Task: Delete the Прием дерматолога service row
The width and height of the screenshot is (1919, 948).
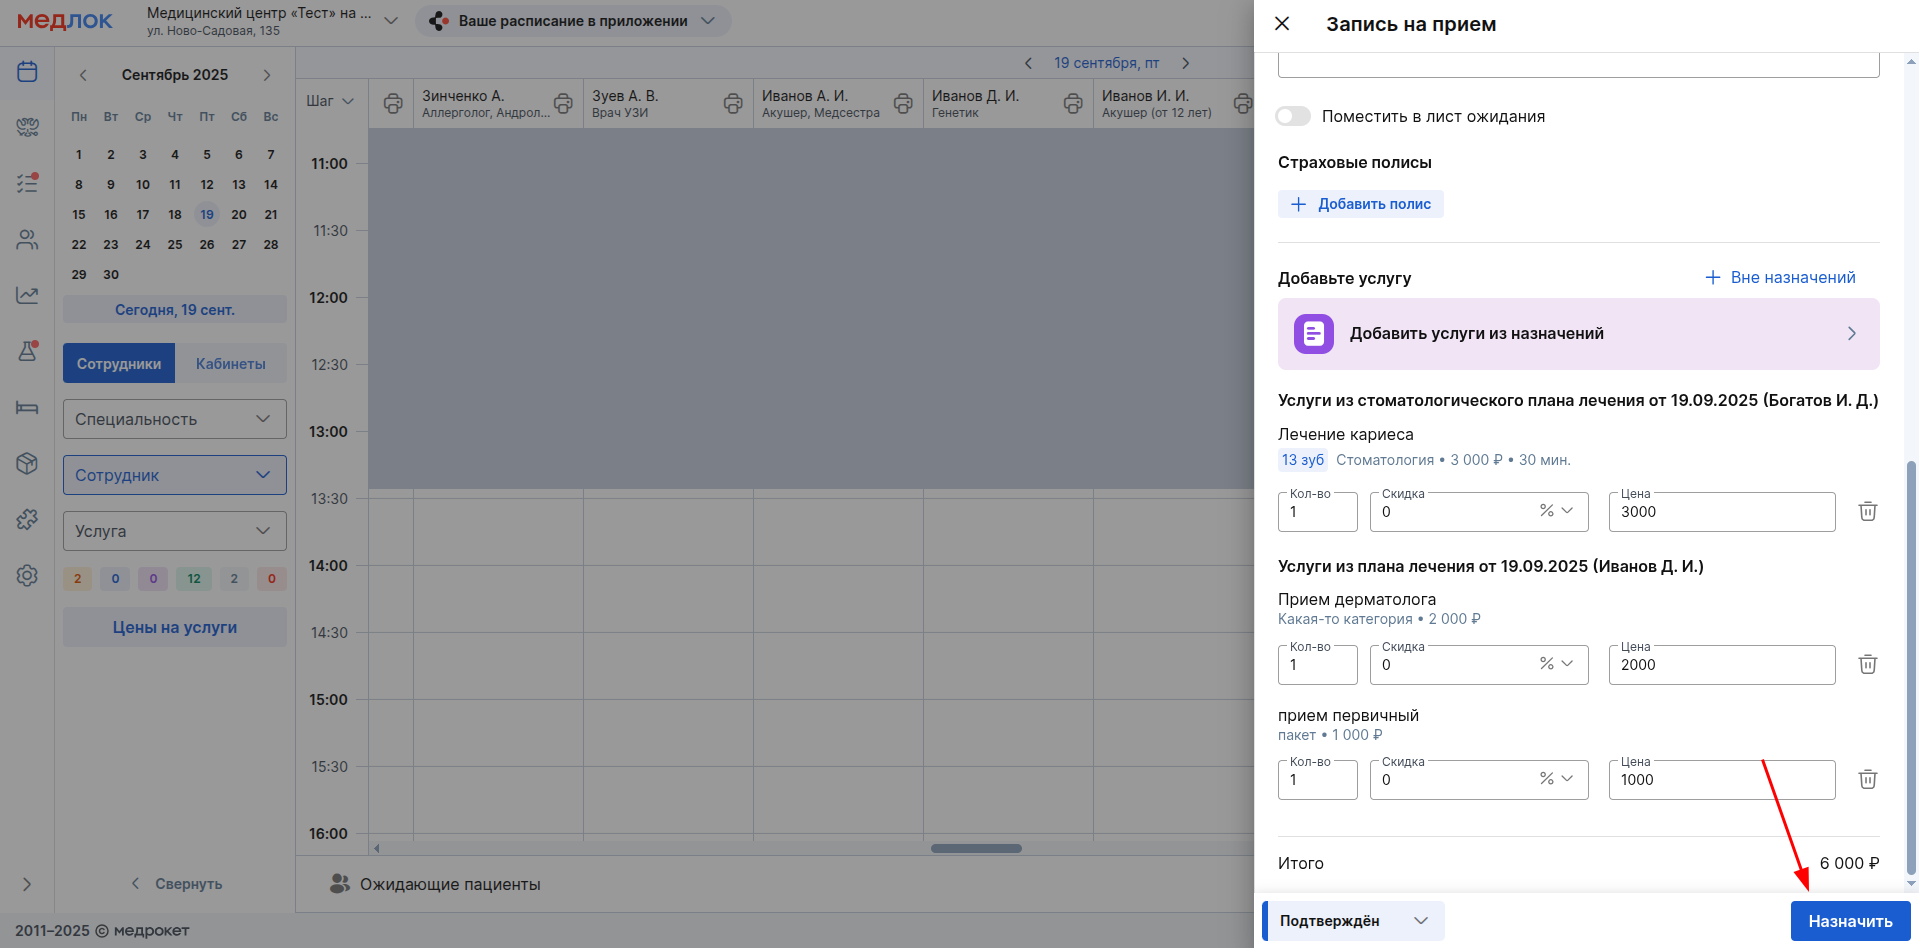Action: tap(1867, 665)
